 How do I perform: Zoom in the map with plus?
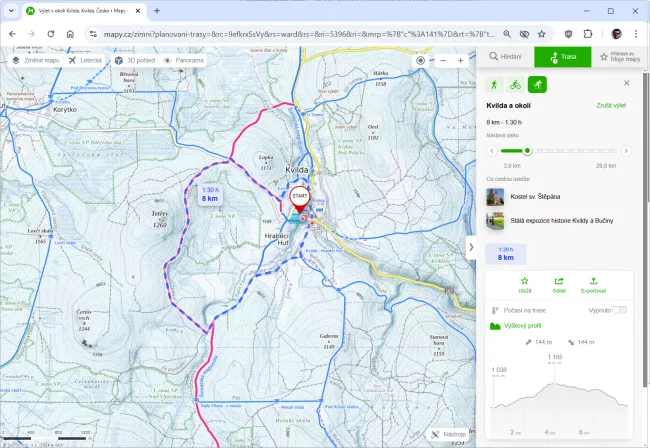[x=460, y=60]
